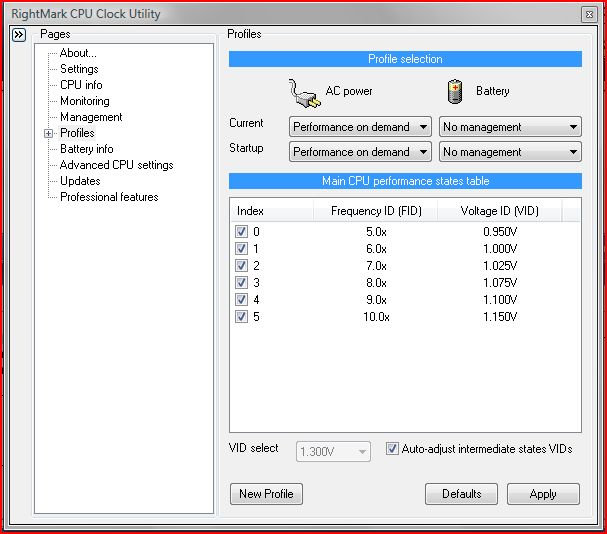Expand the Profiles tree node
This screenshot has height=534, width=607.
pos(48,134)
